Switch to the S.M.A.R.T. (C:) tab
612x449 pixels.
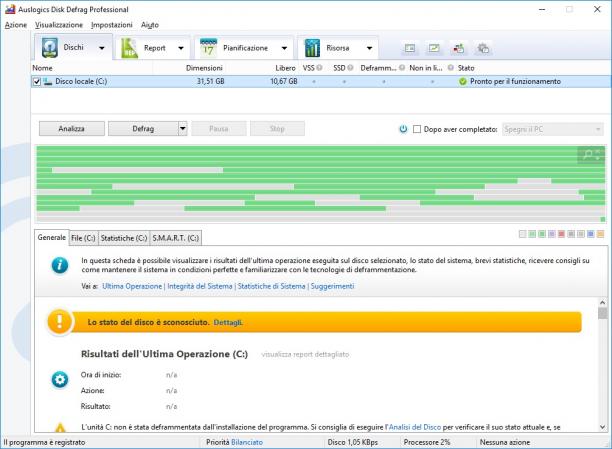pyautogui.click(x=176, y=238)
